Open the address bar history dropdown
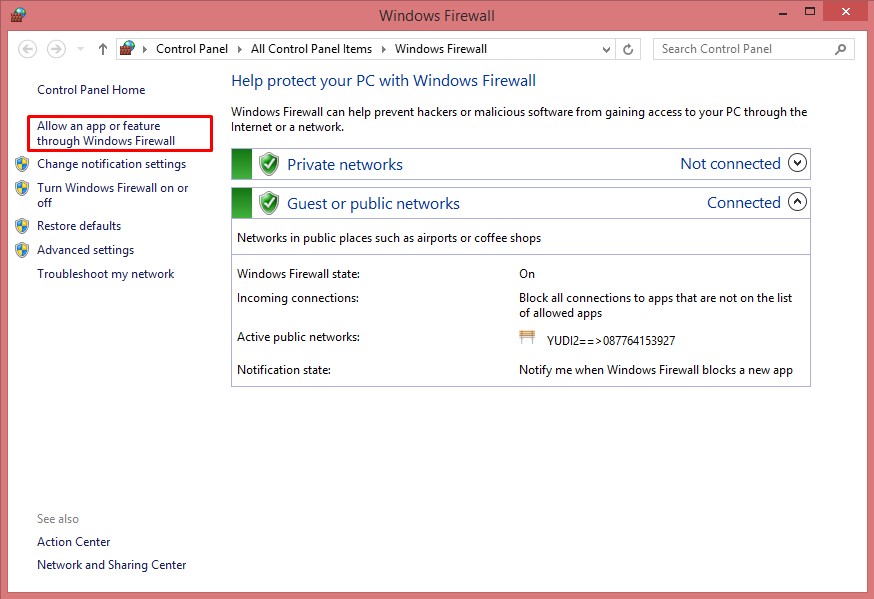 pos(606,50)
